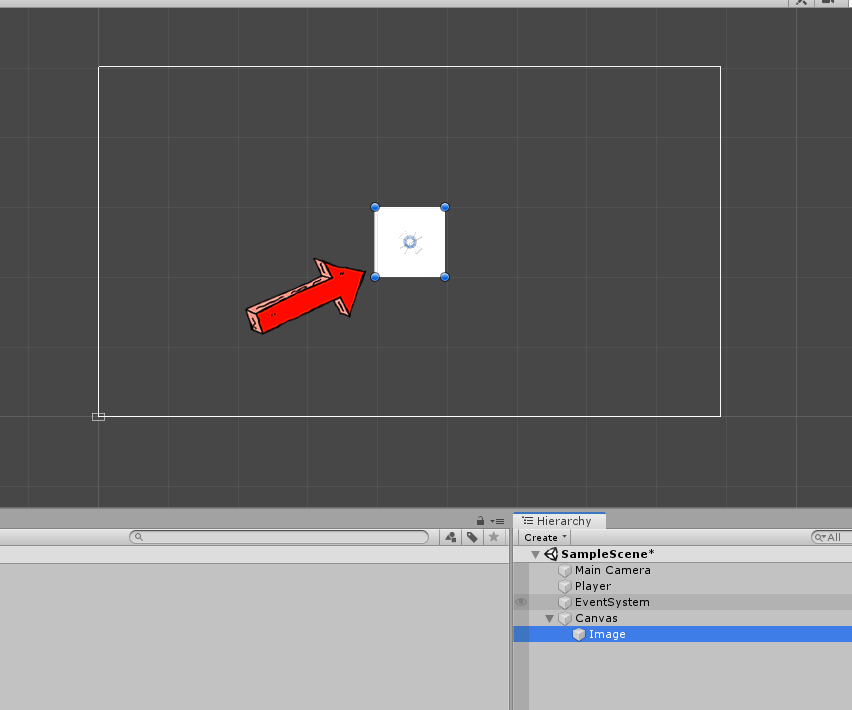This screenshot has width=852, height=710.
Task: Collapse the Canvas children in Hierarchy
Action: point(549,618)
